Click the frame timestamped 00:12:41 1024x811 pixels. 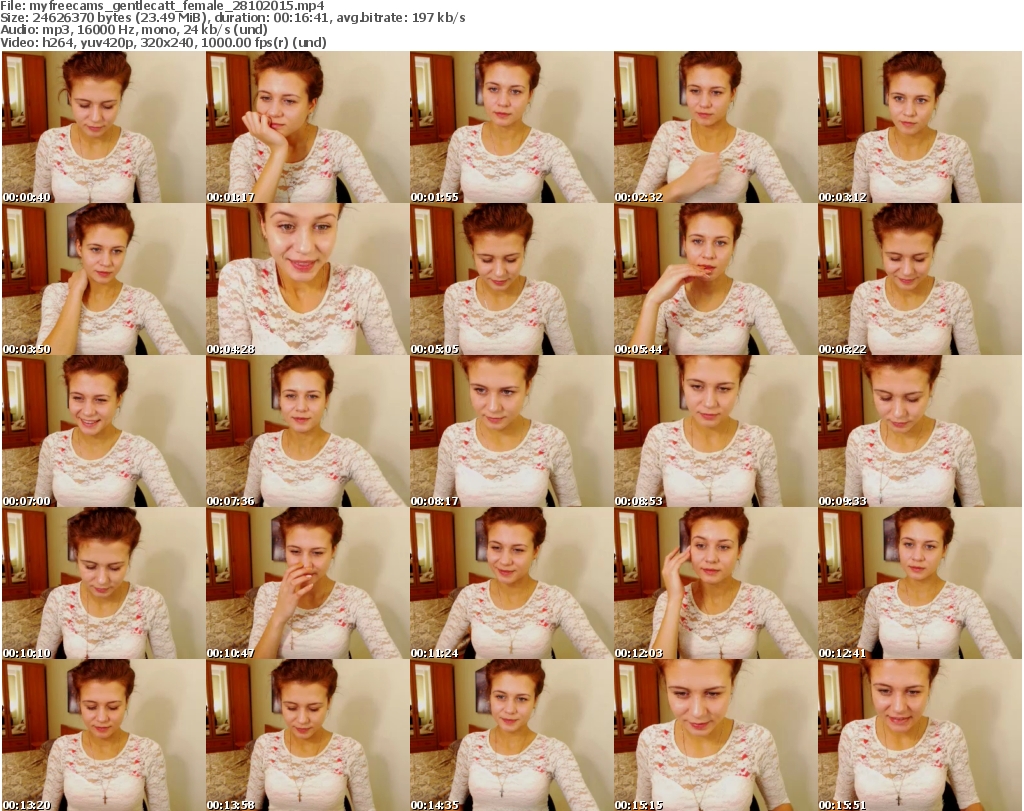click(x=920, y=584)
